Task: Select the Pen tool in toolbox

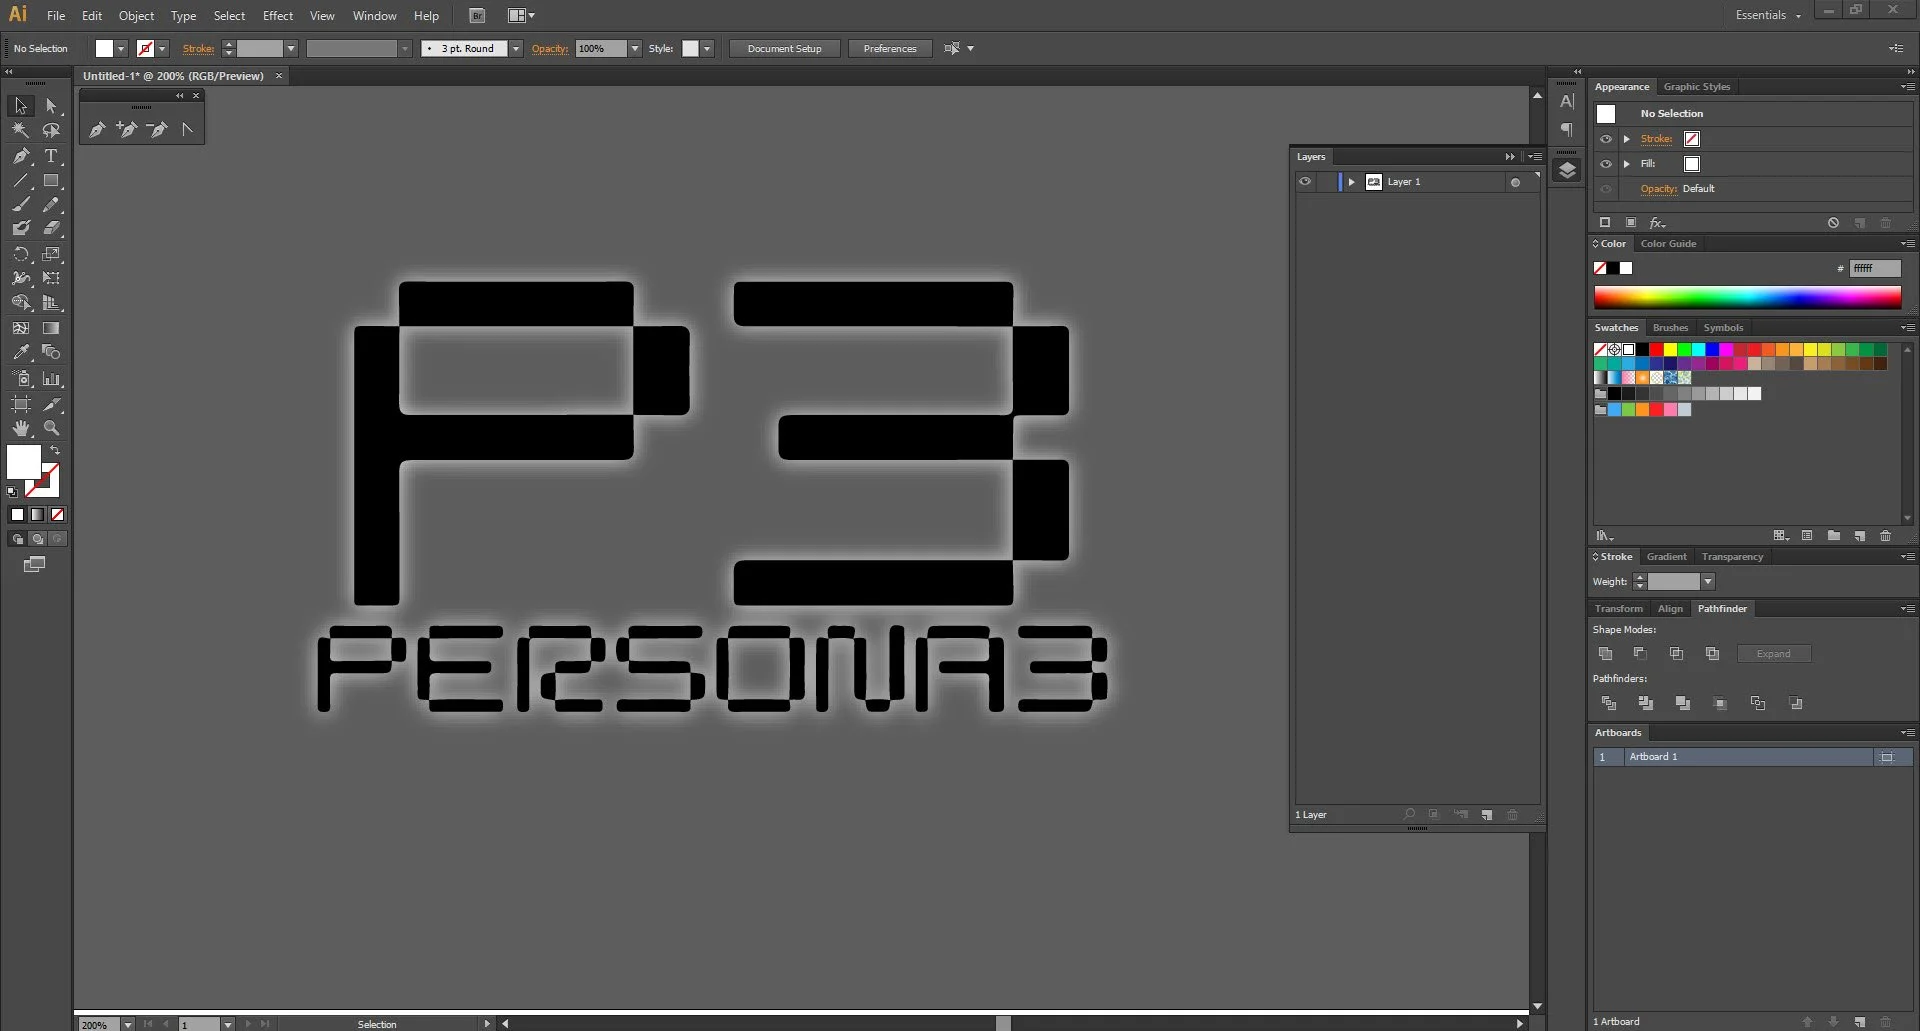Action: (21, 156)
